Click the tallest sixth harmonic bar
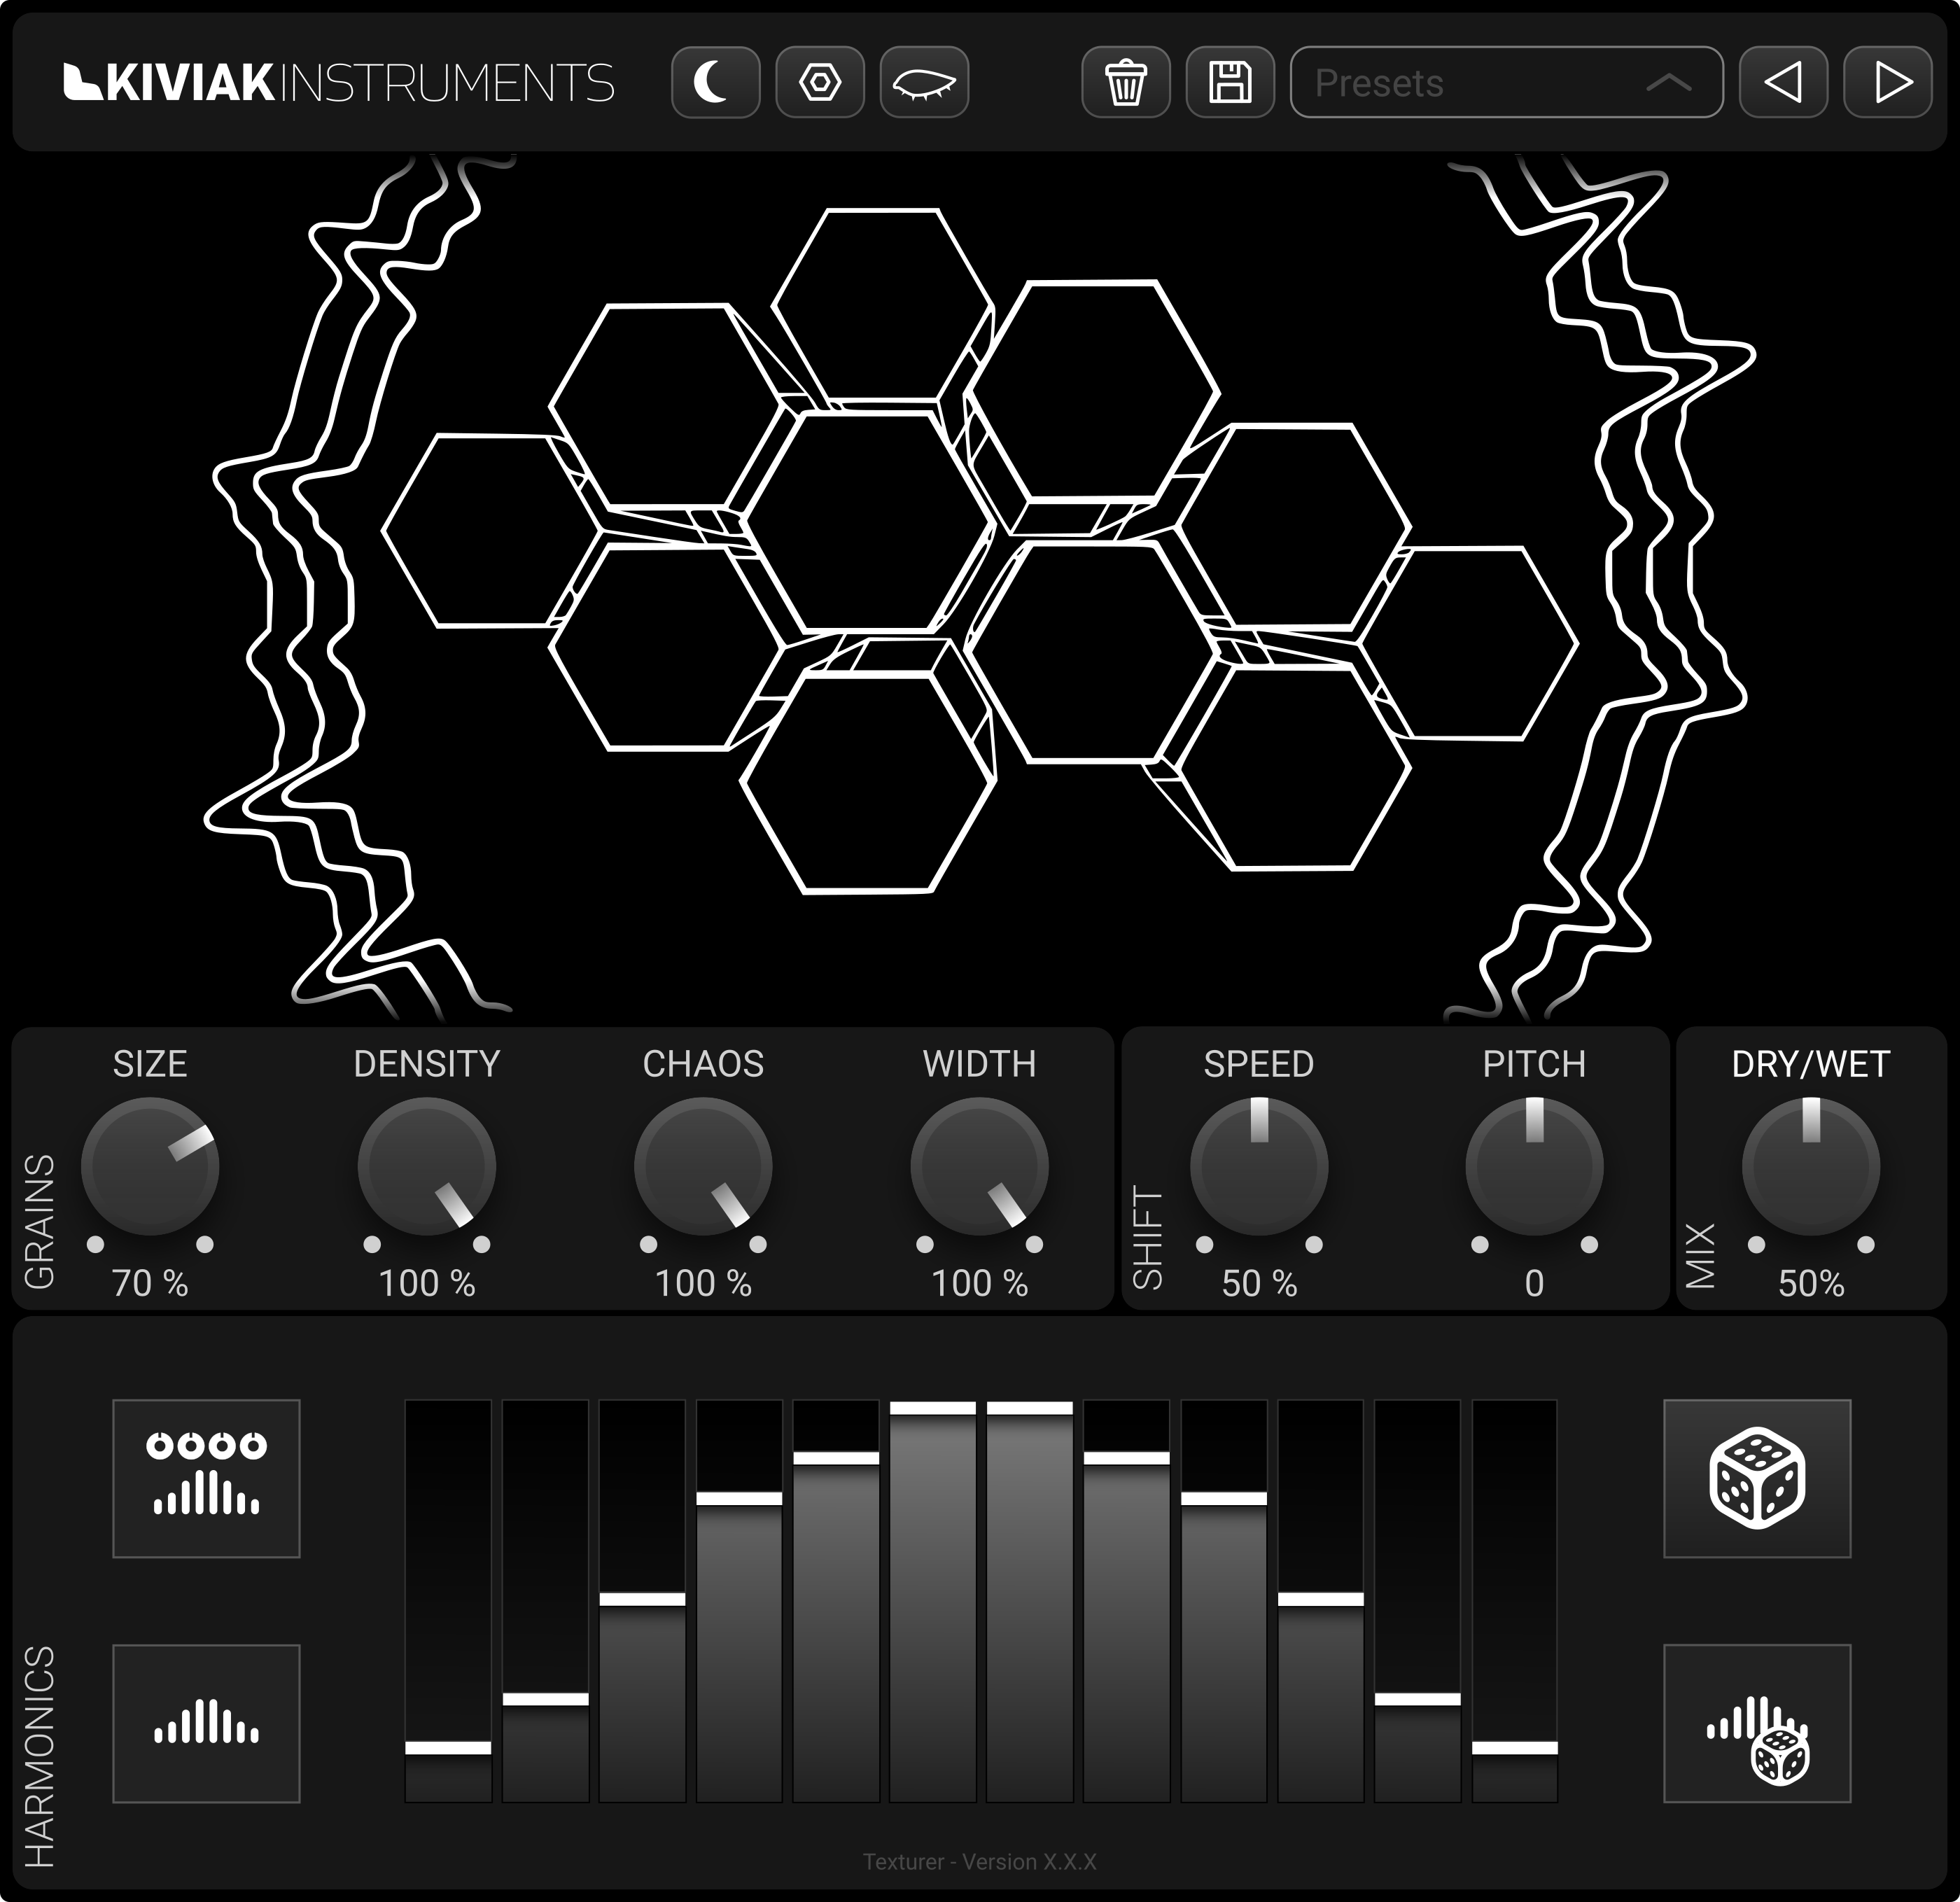The image size is (1960, 1902). tap(932, 1600)
